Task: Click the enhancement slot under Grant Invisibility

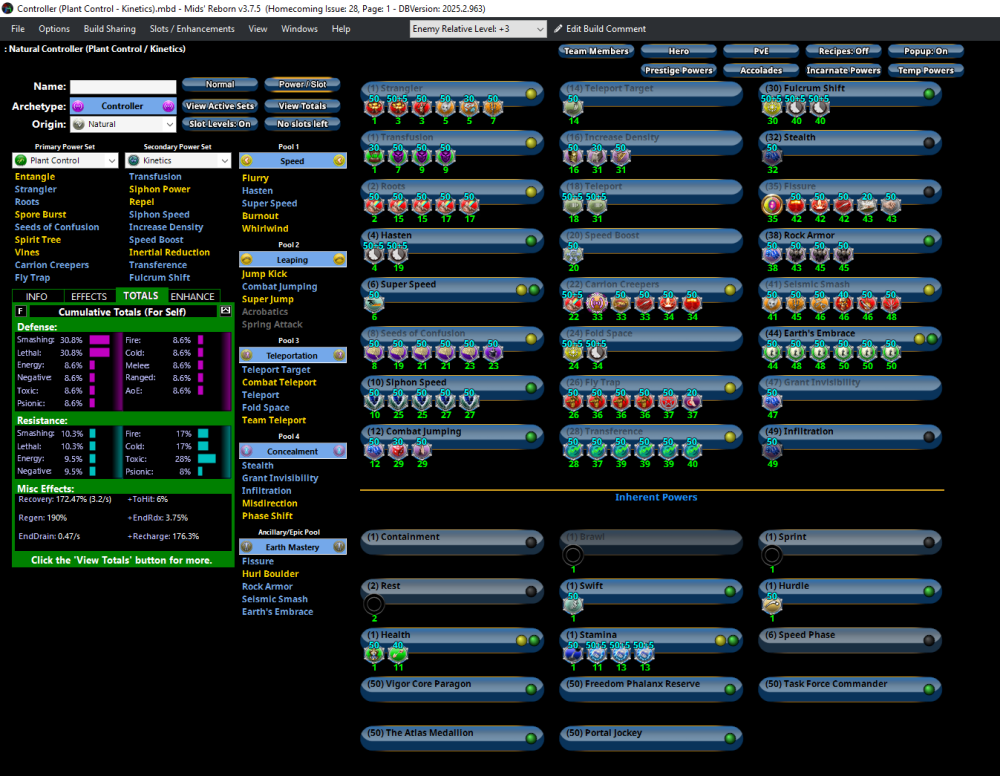Action: pyautogui.click(x=771, y=402)
